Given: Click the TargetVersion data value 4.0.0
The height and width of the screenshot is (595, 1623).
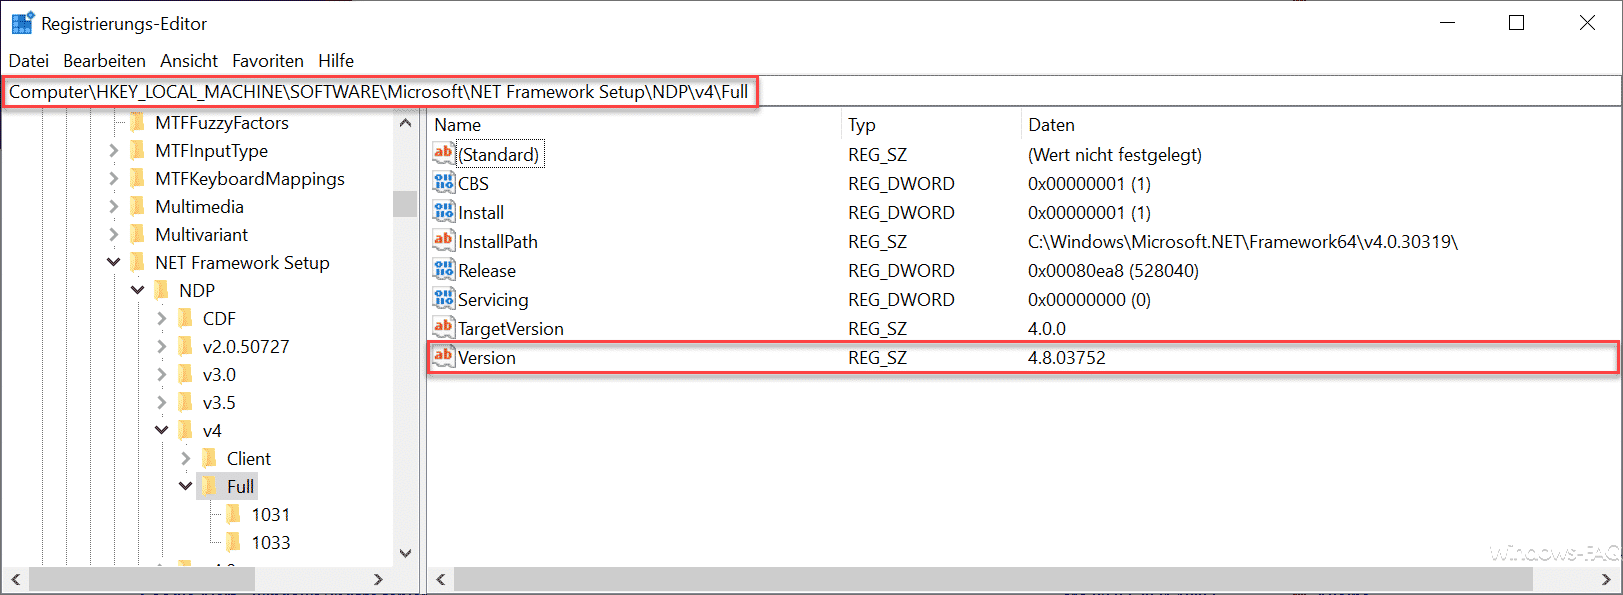Looking at the screenshot, I should pyautogui.click(x=1046, y=329).
